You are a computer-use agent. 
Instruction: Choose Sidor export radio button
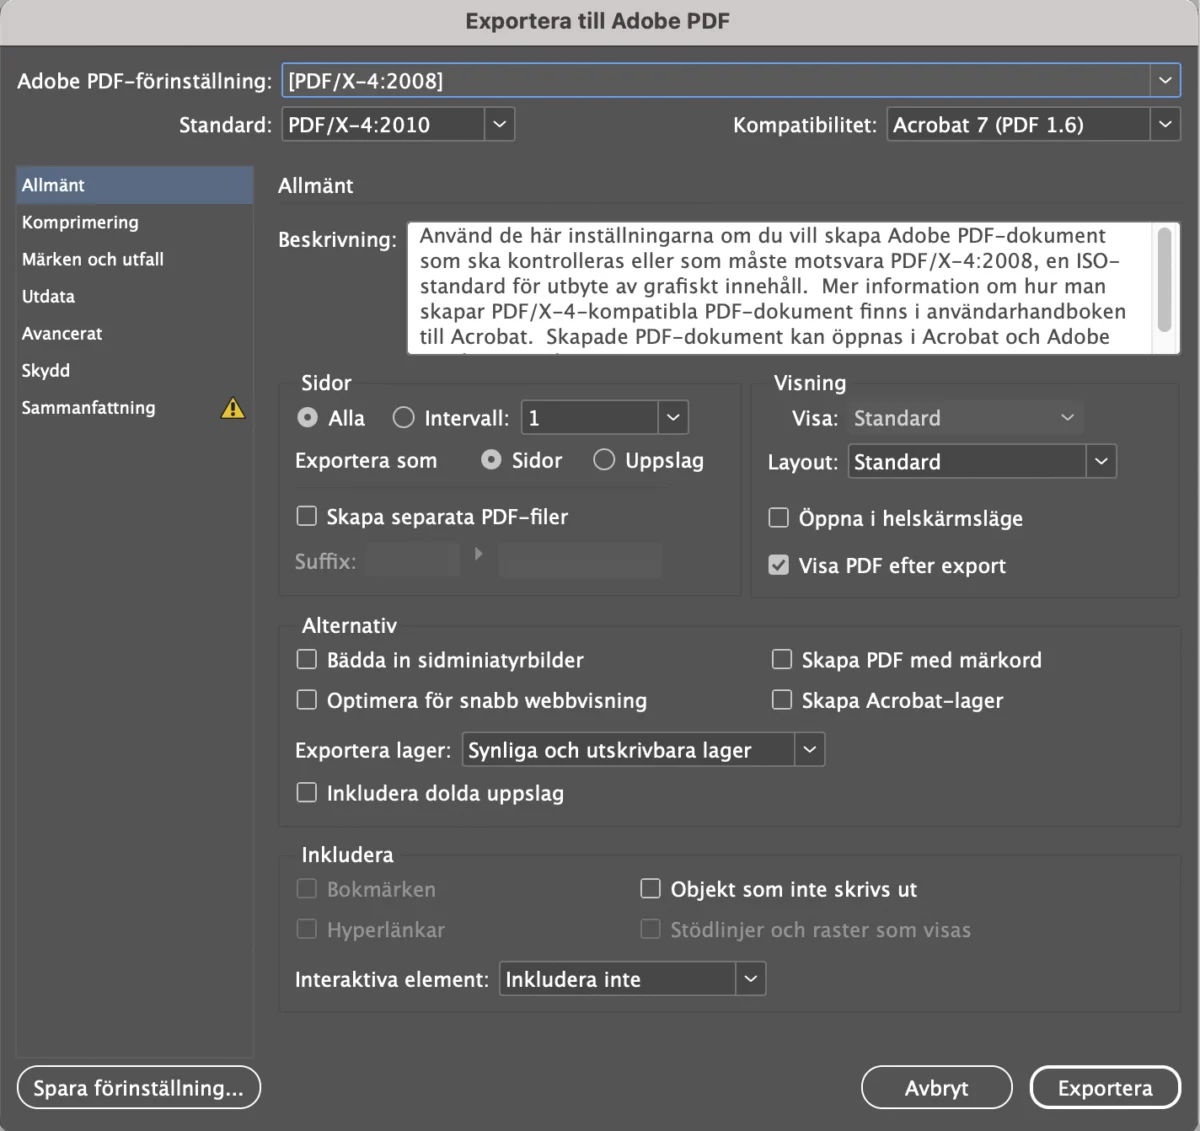491,460
